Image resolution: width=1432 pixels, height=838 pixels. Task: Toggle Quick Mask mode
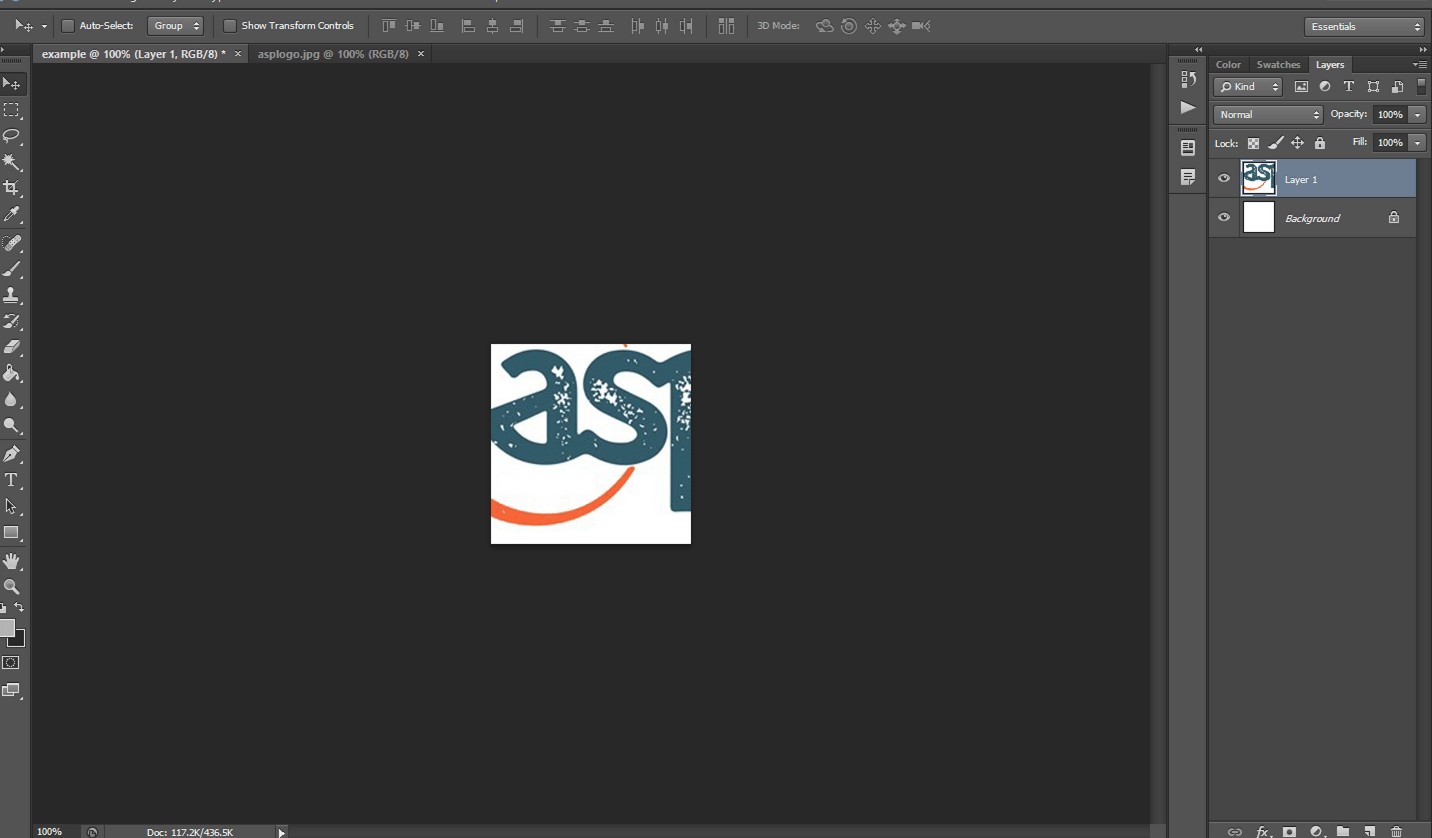click(x=11, y=663)
